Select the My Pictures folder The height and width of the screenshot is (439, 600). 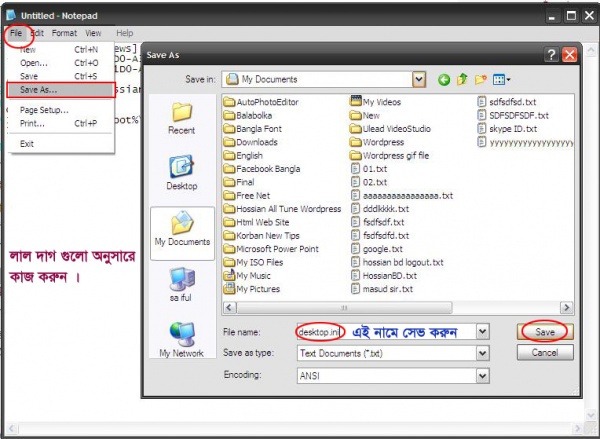[252, 289]
